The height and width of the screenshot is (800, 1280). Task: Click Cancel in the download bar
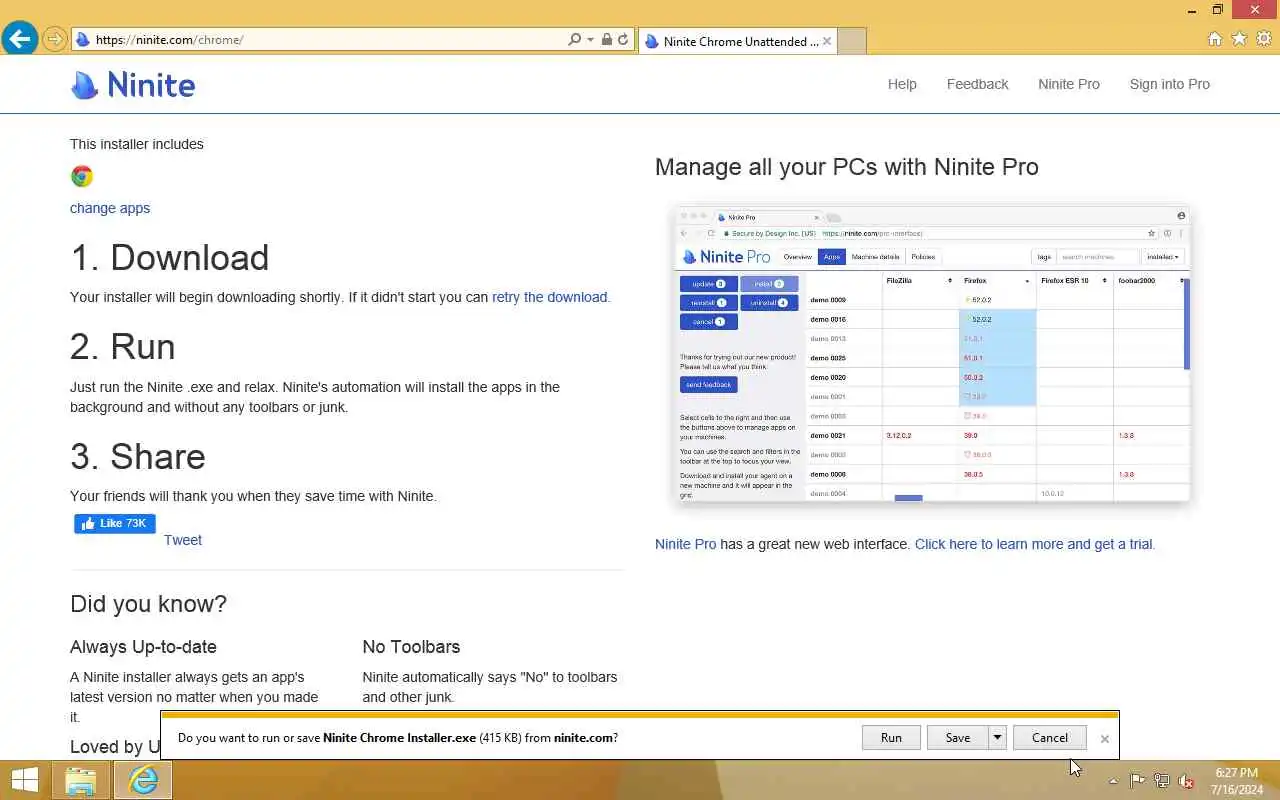(x=1049, y=738)
